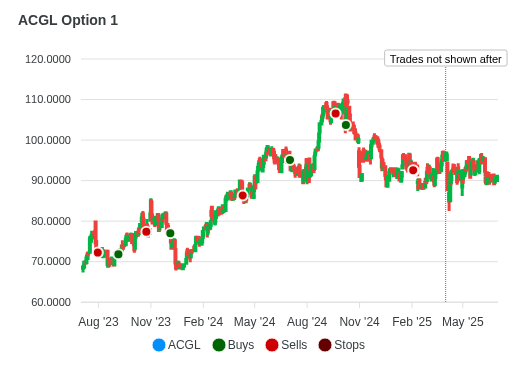Select the buy marker after Aug '23
Image resolution: width=530 pixels, height=380 pixels.
[x=118, y=254]
